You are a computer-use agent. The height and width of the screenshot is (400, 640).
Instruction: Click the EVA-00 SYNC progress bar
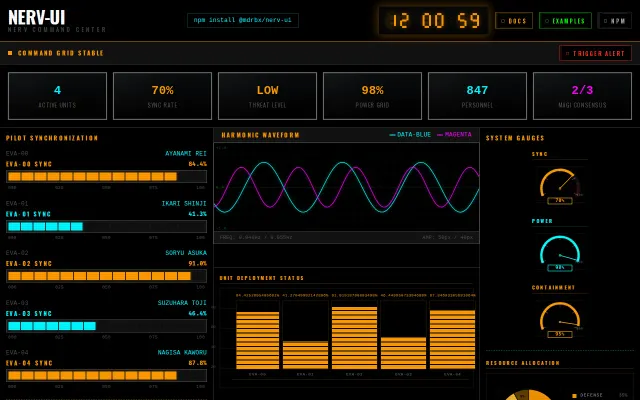tap(107, 176)
